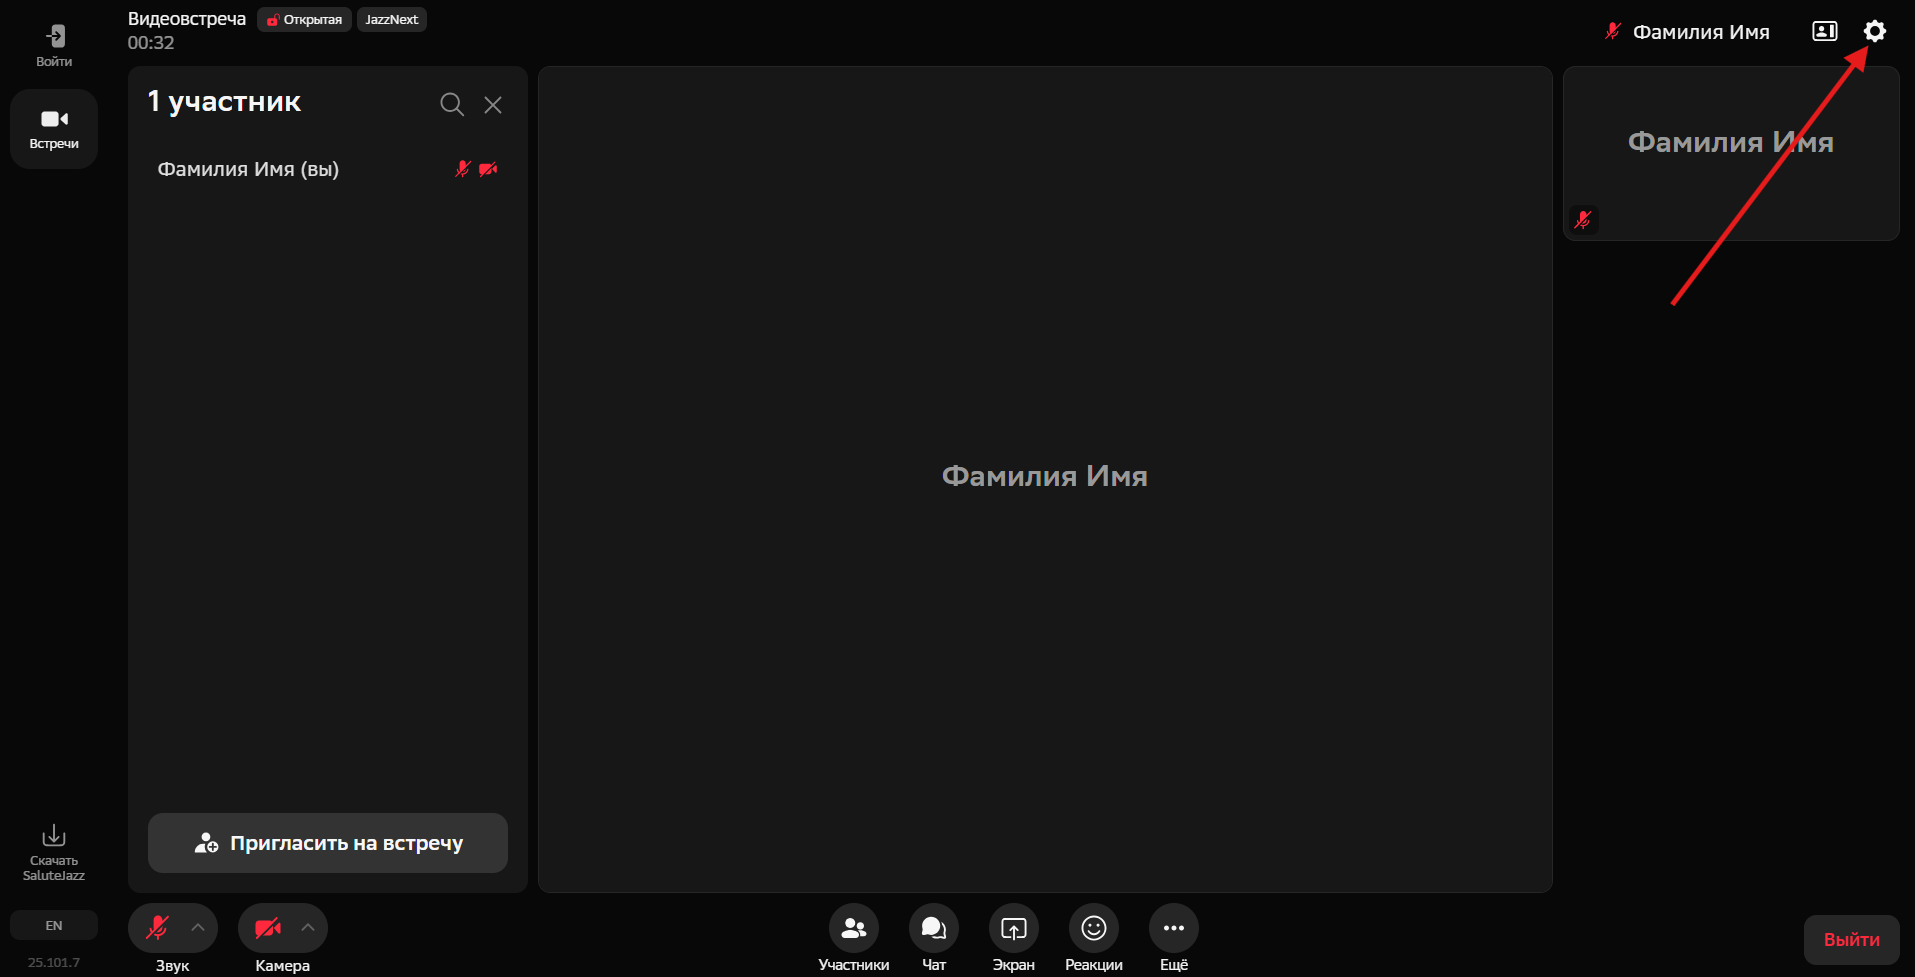The image size is (1915, 977).
Task: Open the Чат panel
Action: tap(933, 929)
